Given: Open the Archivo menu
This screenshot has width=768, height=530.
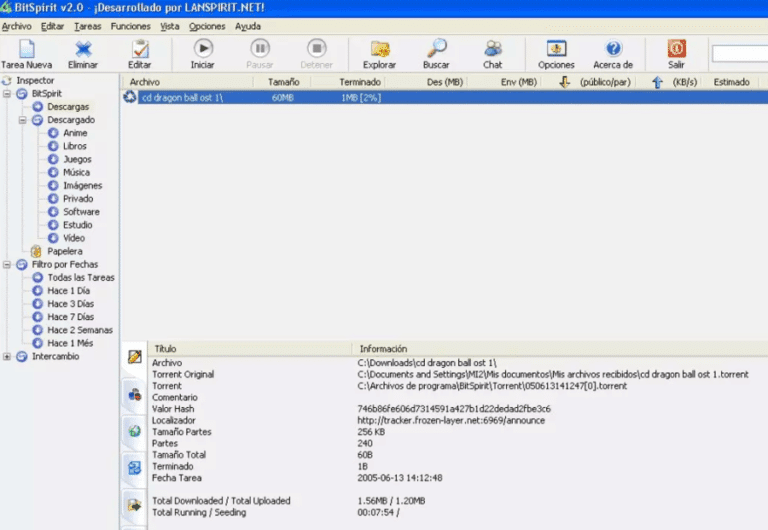Looking at the screenshot, I should (x=17, y=26).
